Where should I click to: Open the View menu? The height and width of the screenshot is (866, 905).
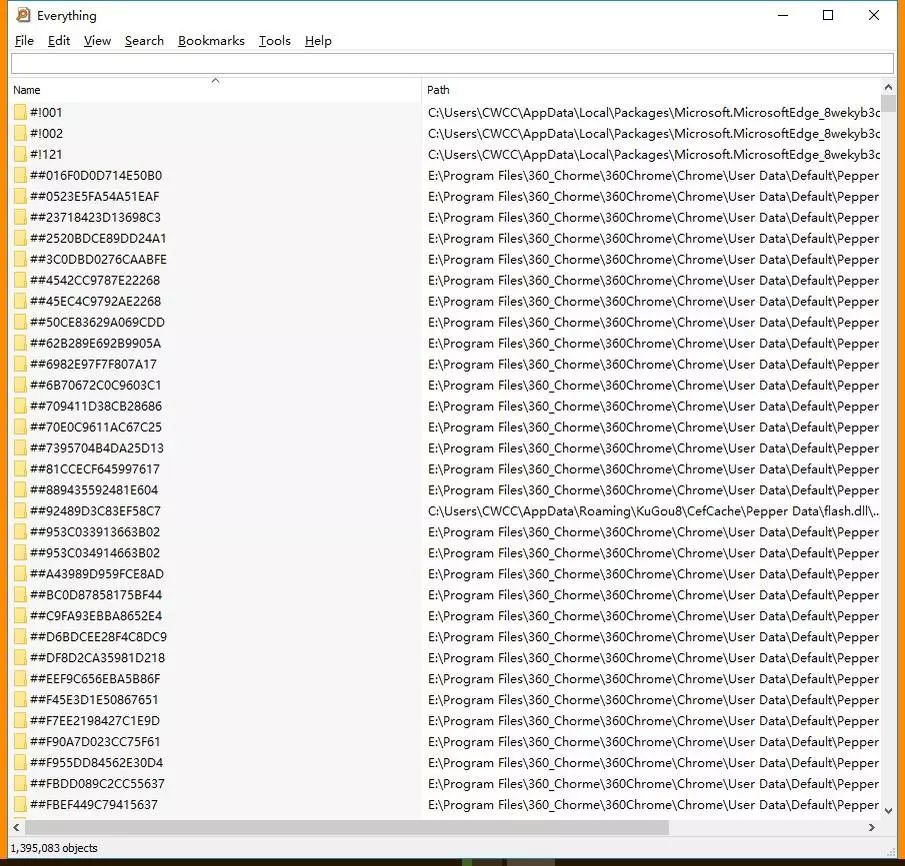coord(97,41)
